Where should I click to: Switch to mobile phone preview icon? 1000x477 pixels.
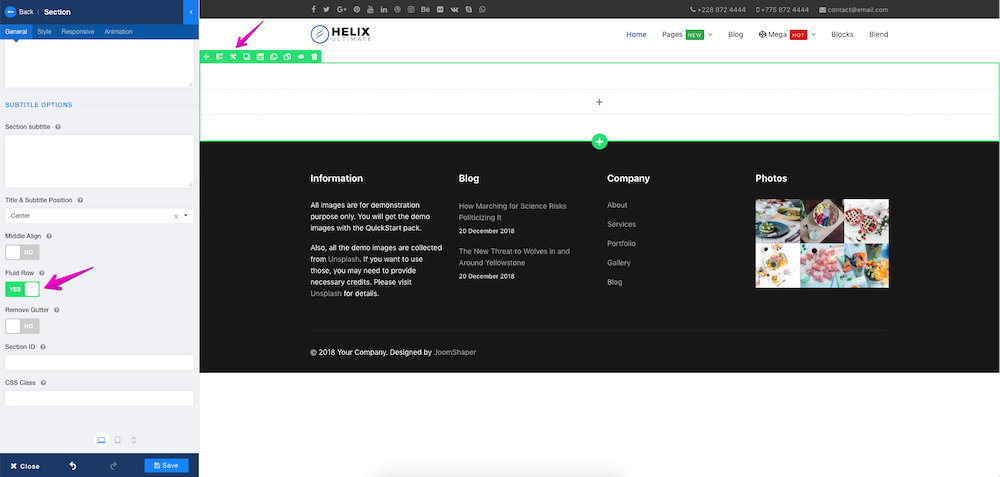[x=134, y=440]
